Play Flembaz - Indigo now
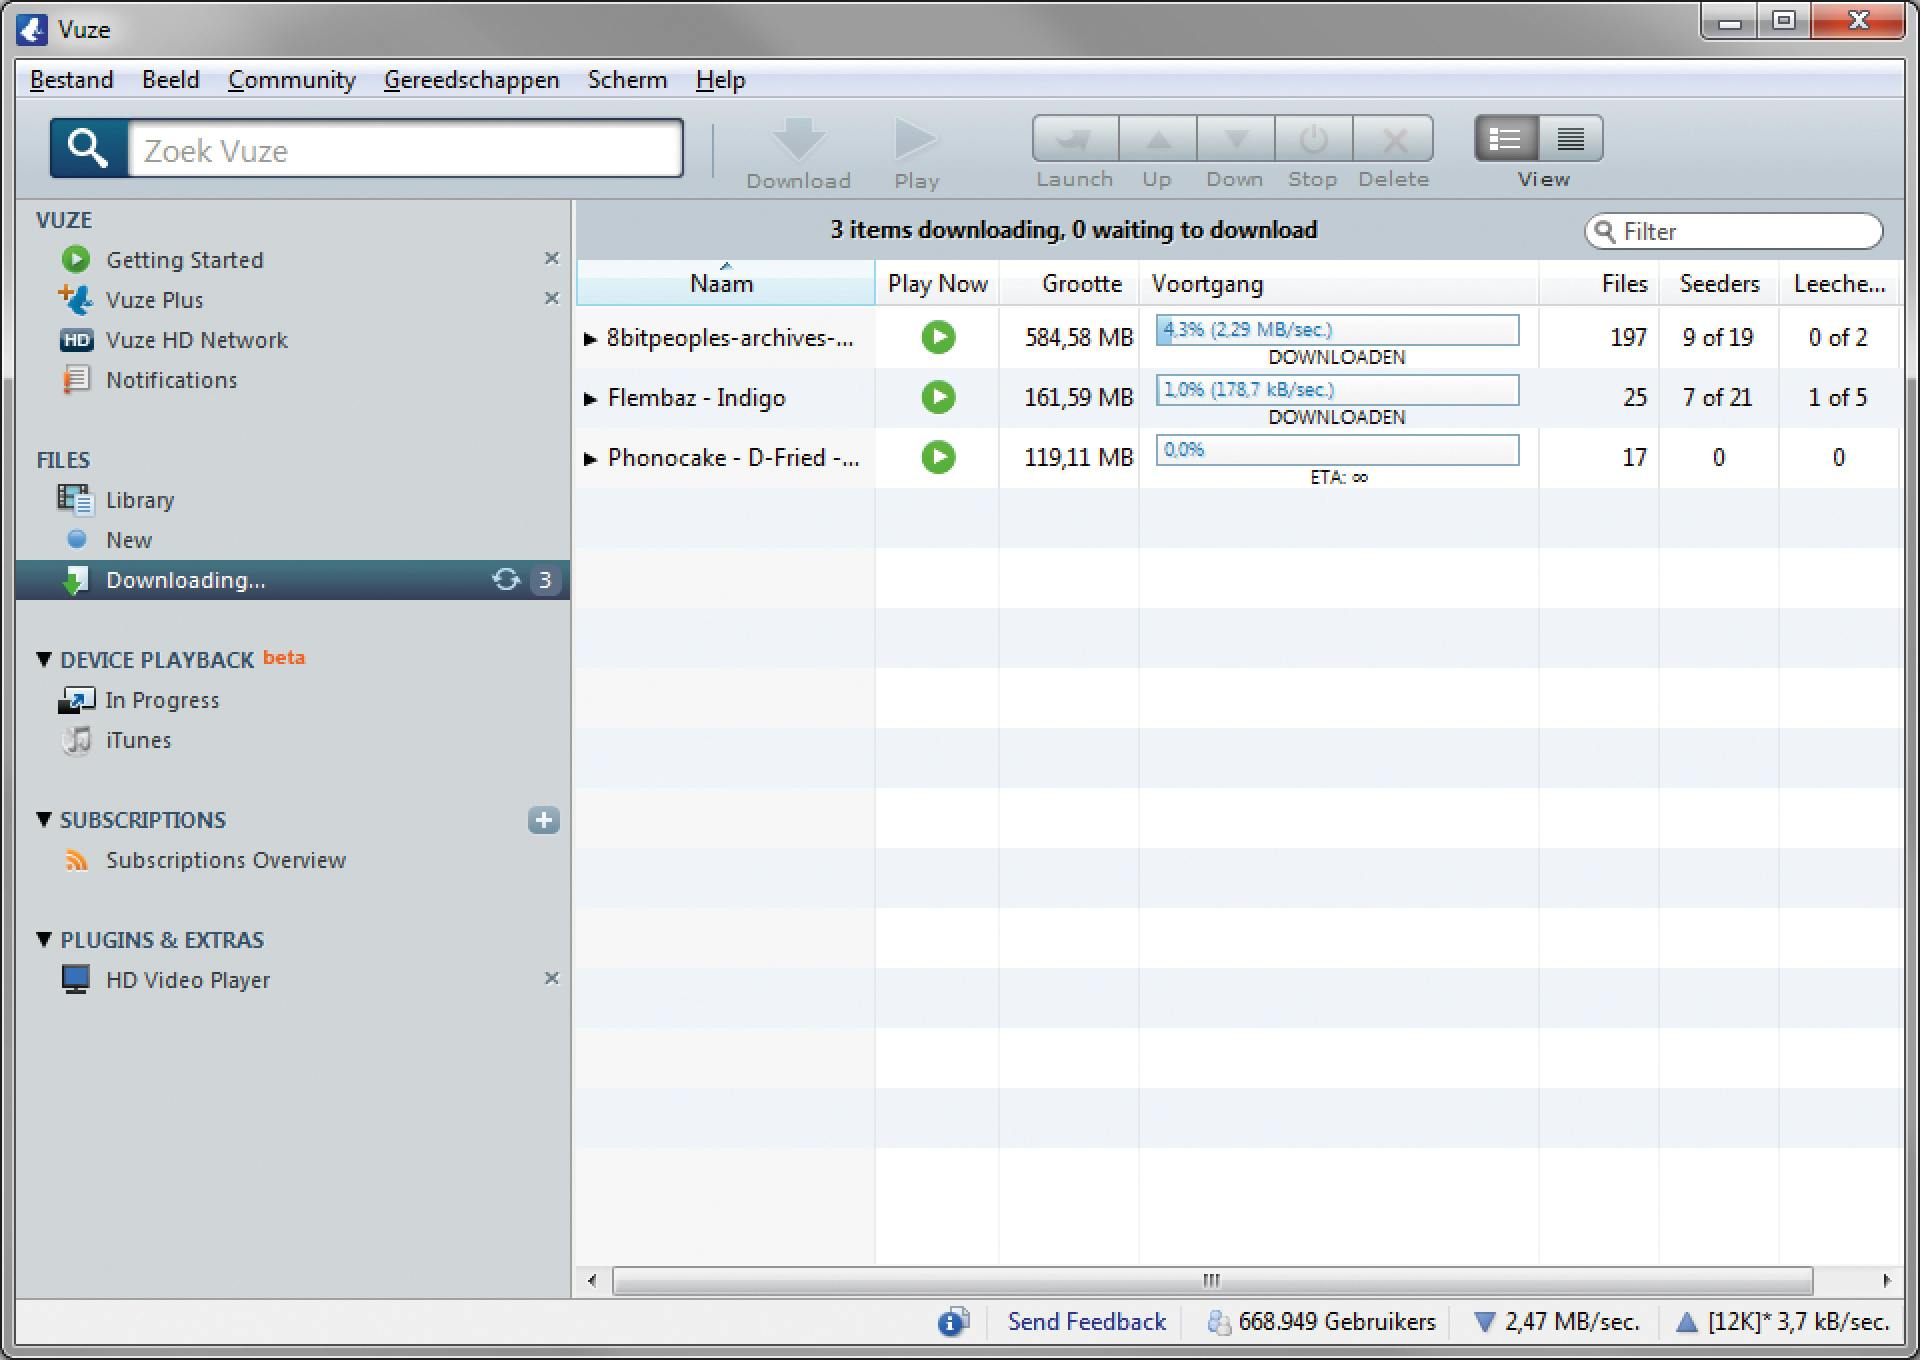The width and height of the screenshot is (1920, 1360). pos(938,397)
